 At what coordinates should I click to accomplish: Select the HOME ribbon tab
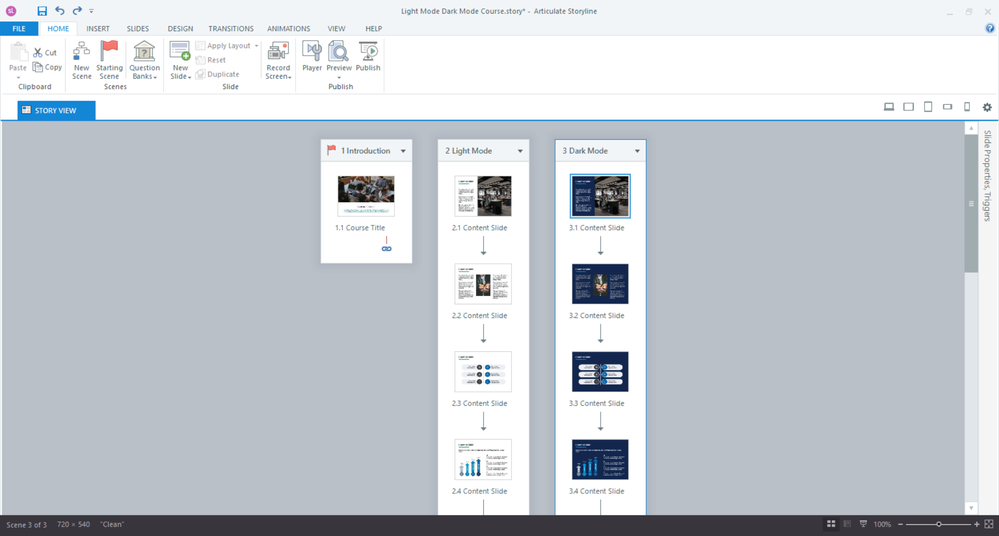tap(58, 29)
